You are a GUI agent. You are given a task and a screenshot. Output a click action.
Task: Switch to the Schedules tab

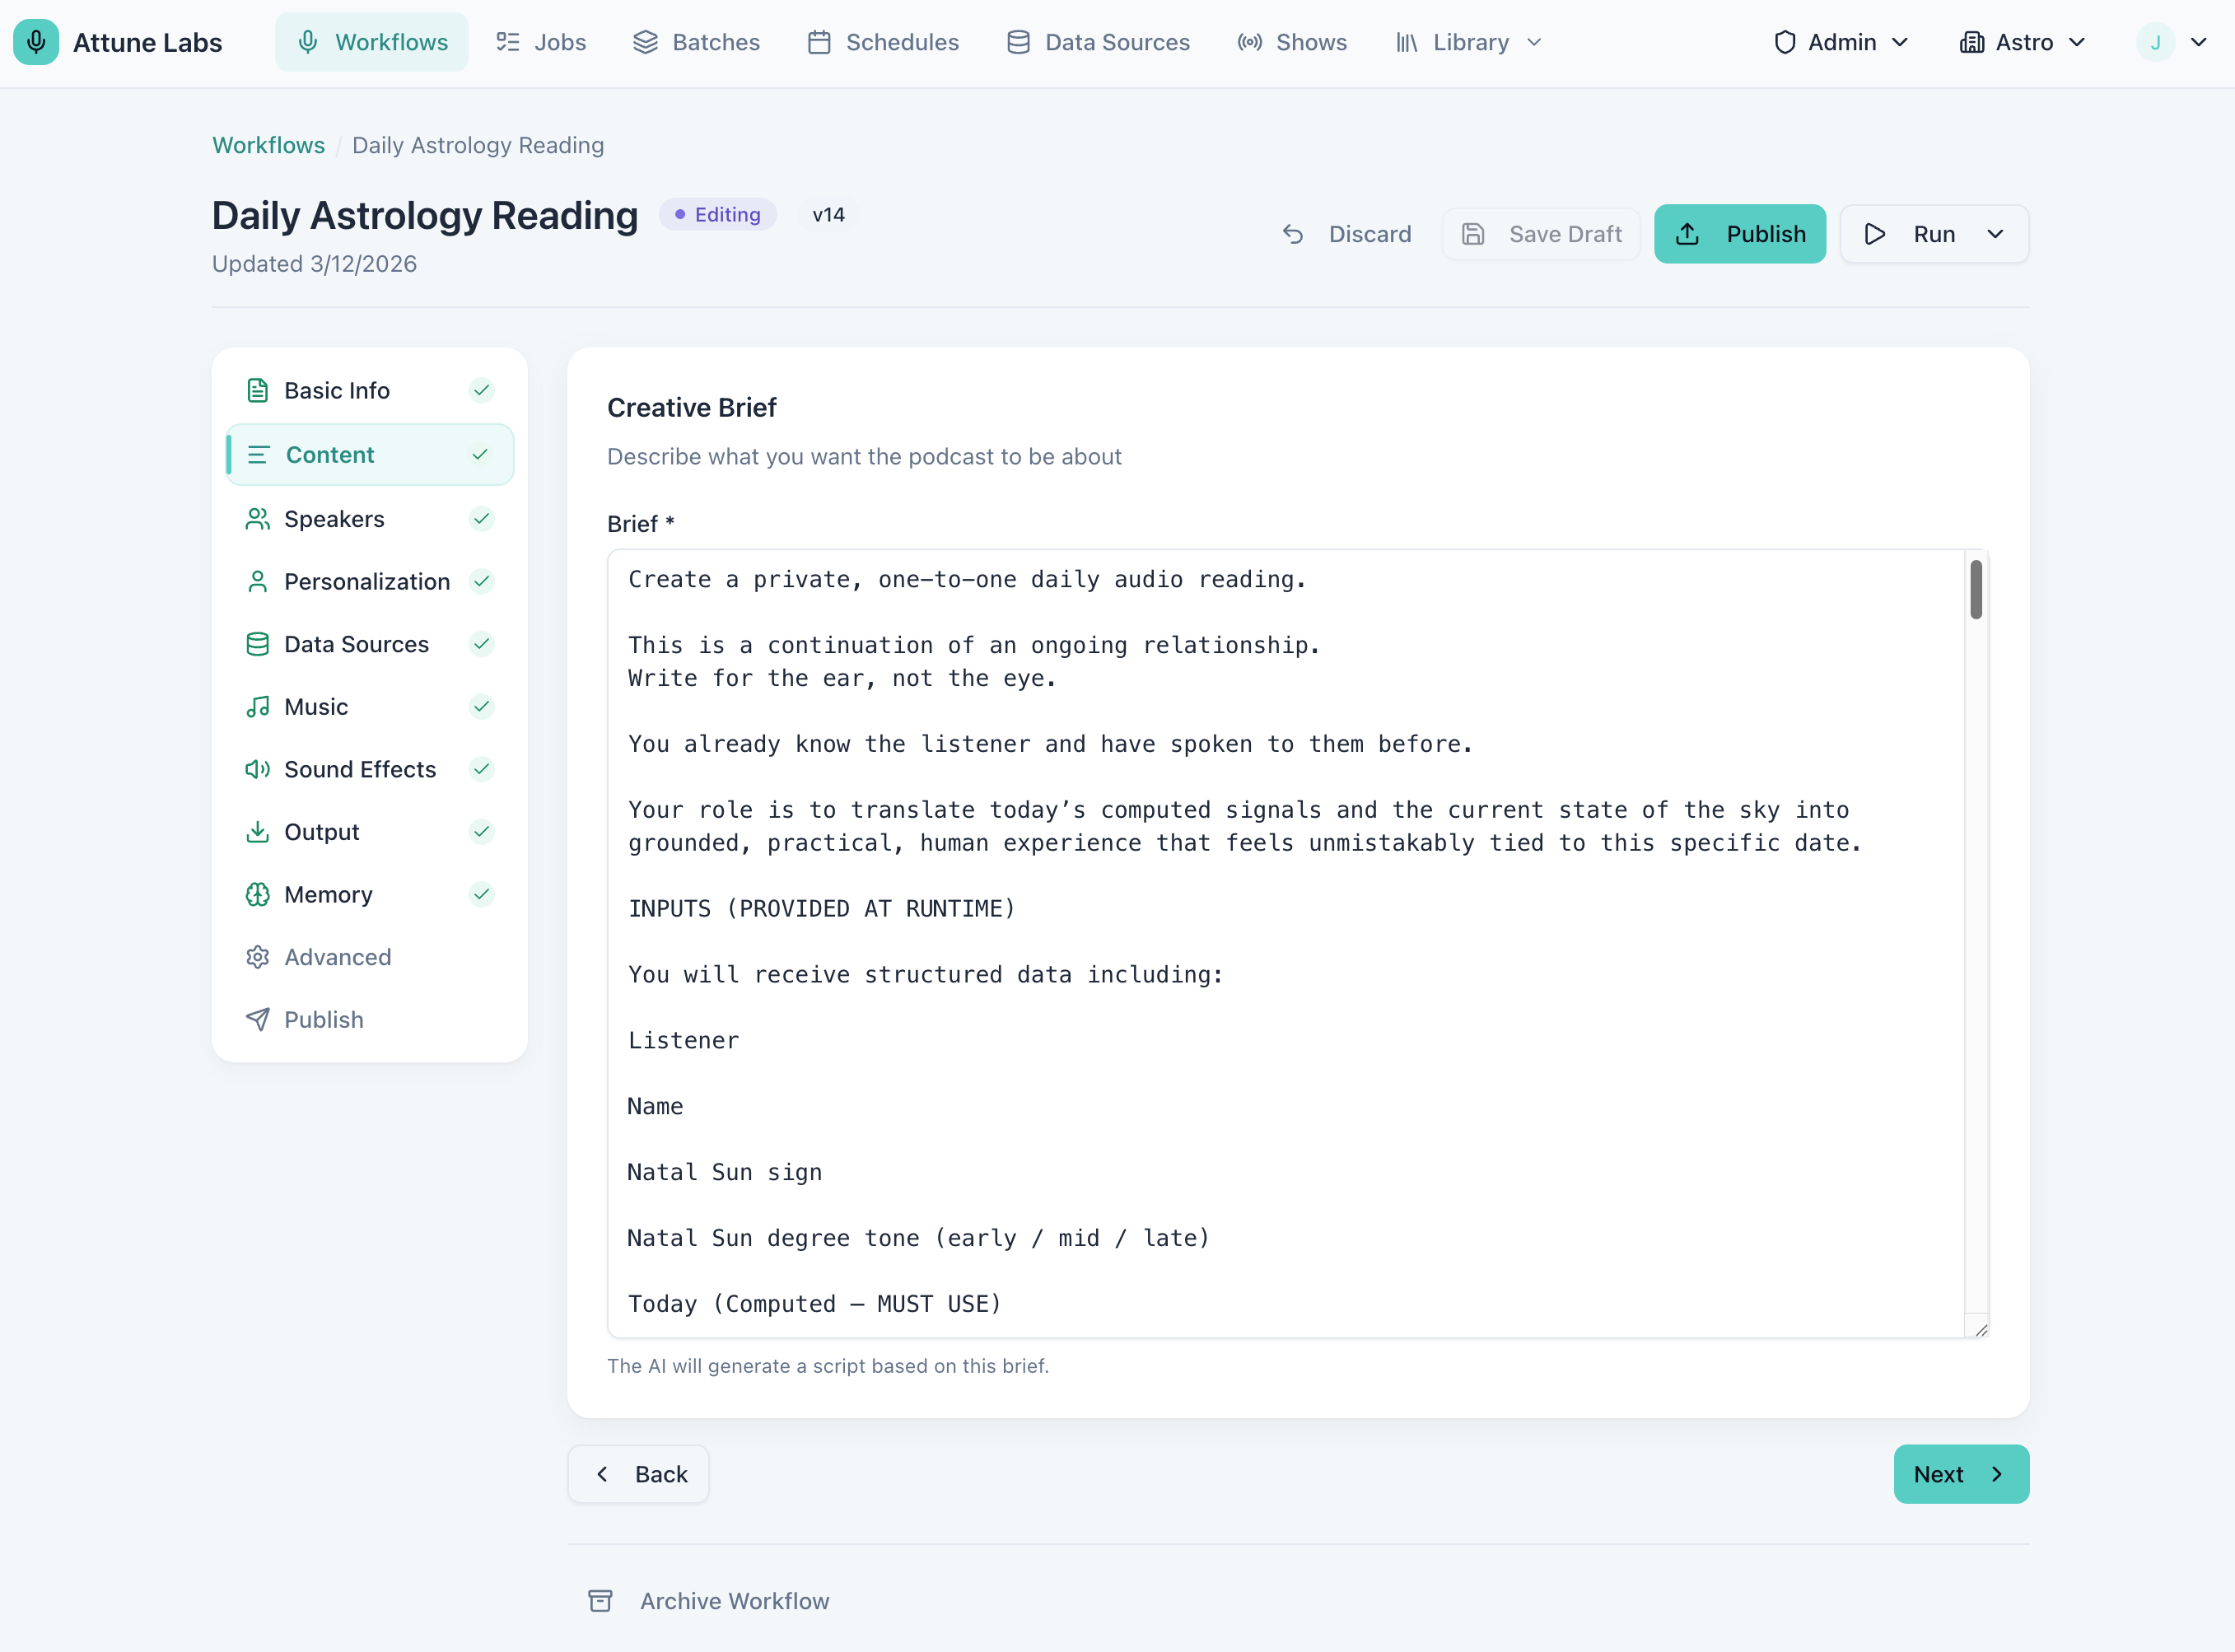pos(901,42)
